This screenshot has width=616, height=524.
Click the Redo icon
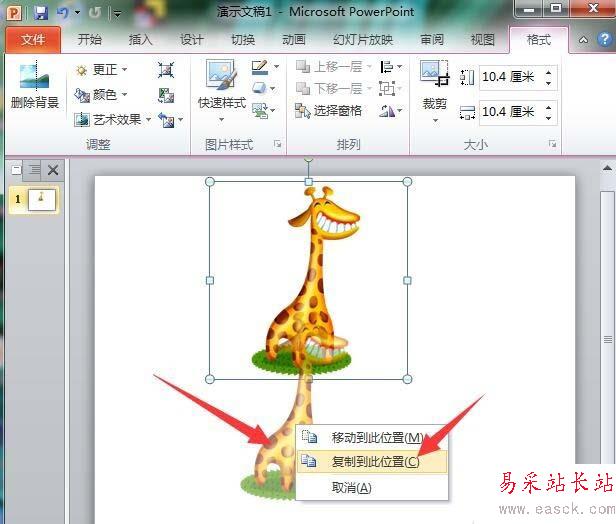tap(95, 13)
